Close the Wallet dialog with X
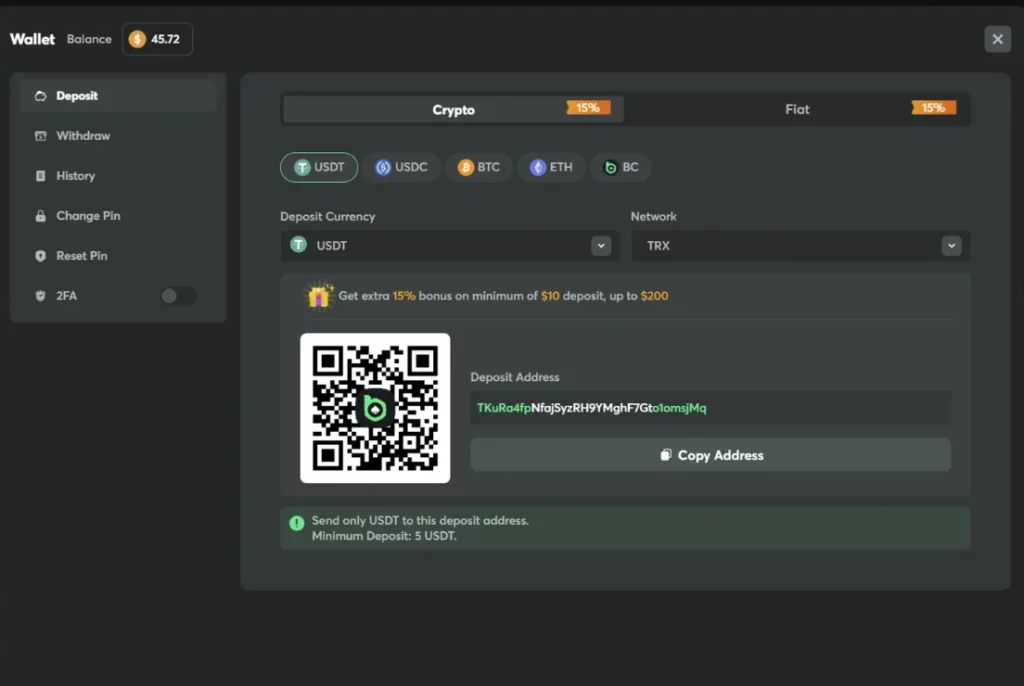This screenshot has width=1024, height=686. coord(997,39)
